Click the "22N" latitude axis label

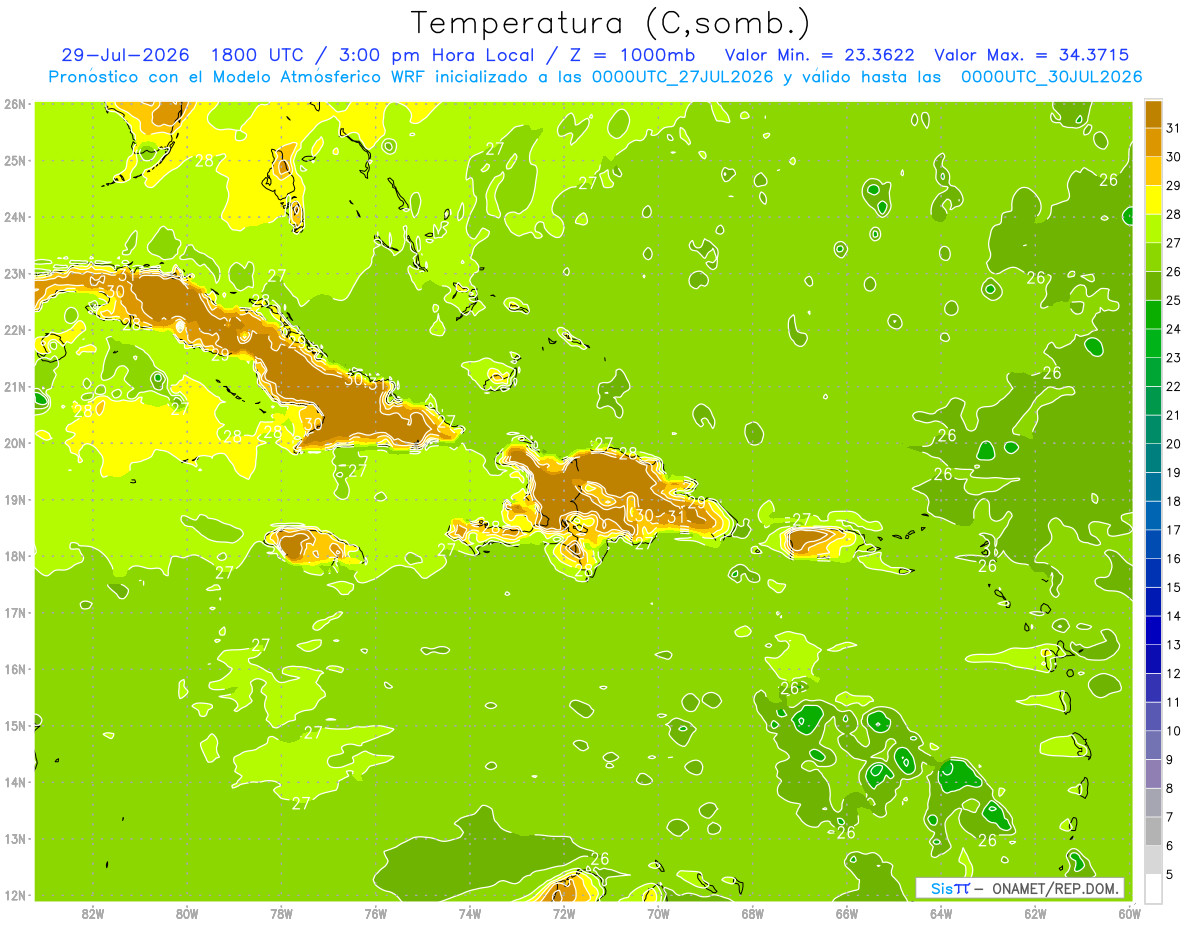14,329
